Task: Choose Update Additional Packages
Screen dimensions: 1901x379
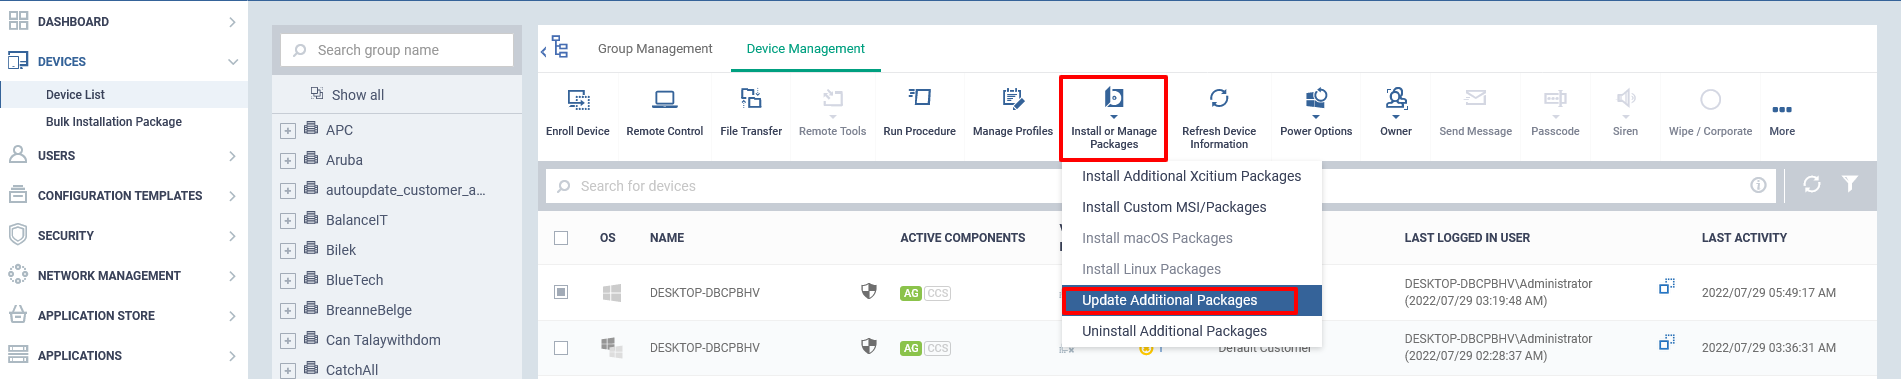Action: point(1191,300)
